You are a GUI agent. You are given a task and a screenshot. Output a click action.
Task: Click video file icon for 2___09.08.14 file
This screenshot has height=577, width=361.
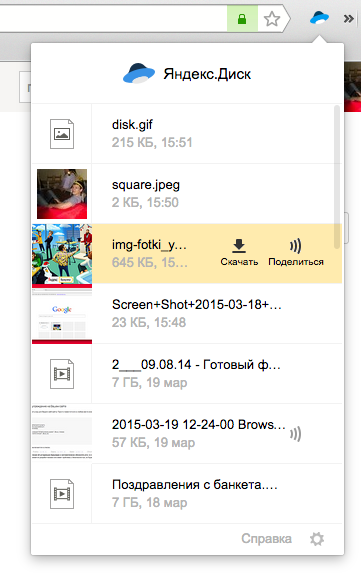[62, 374]
